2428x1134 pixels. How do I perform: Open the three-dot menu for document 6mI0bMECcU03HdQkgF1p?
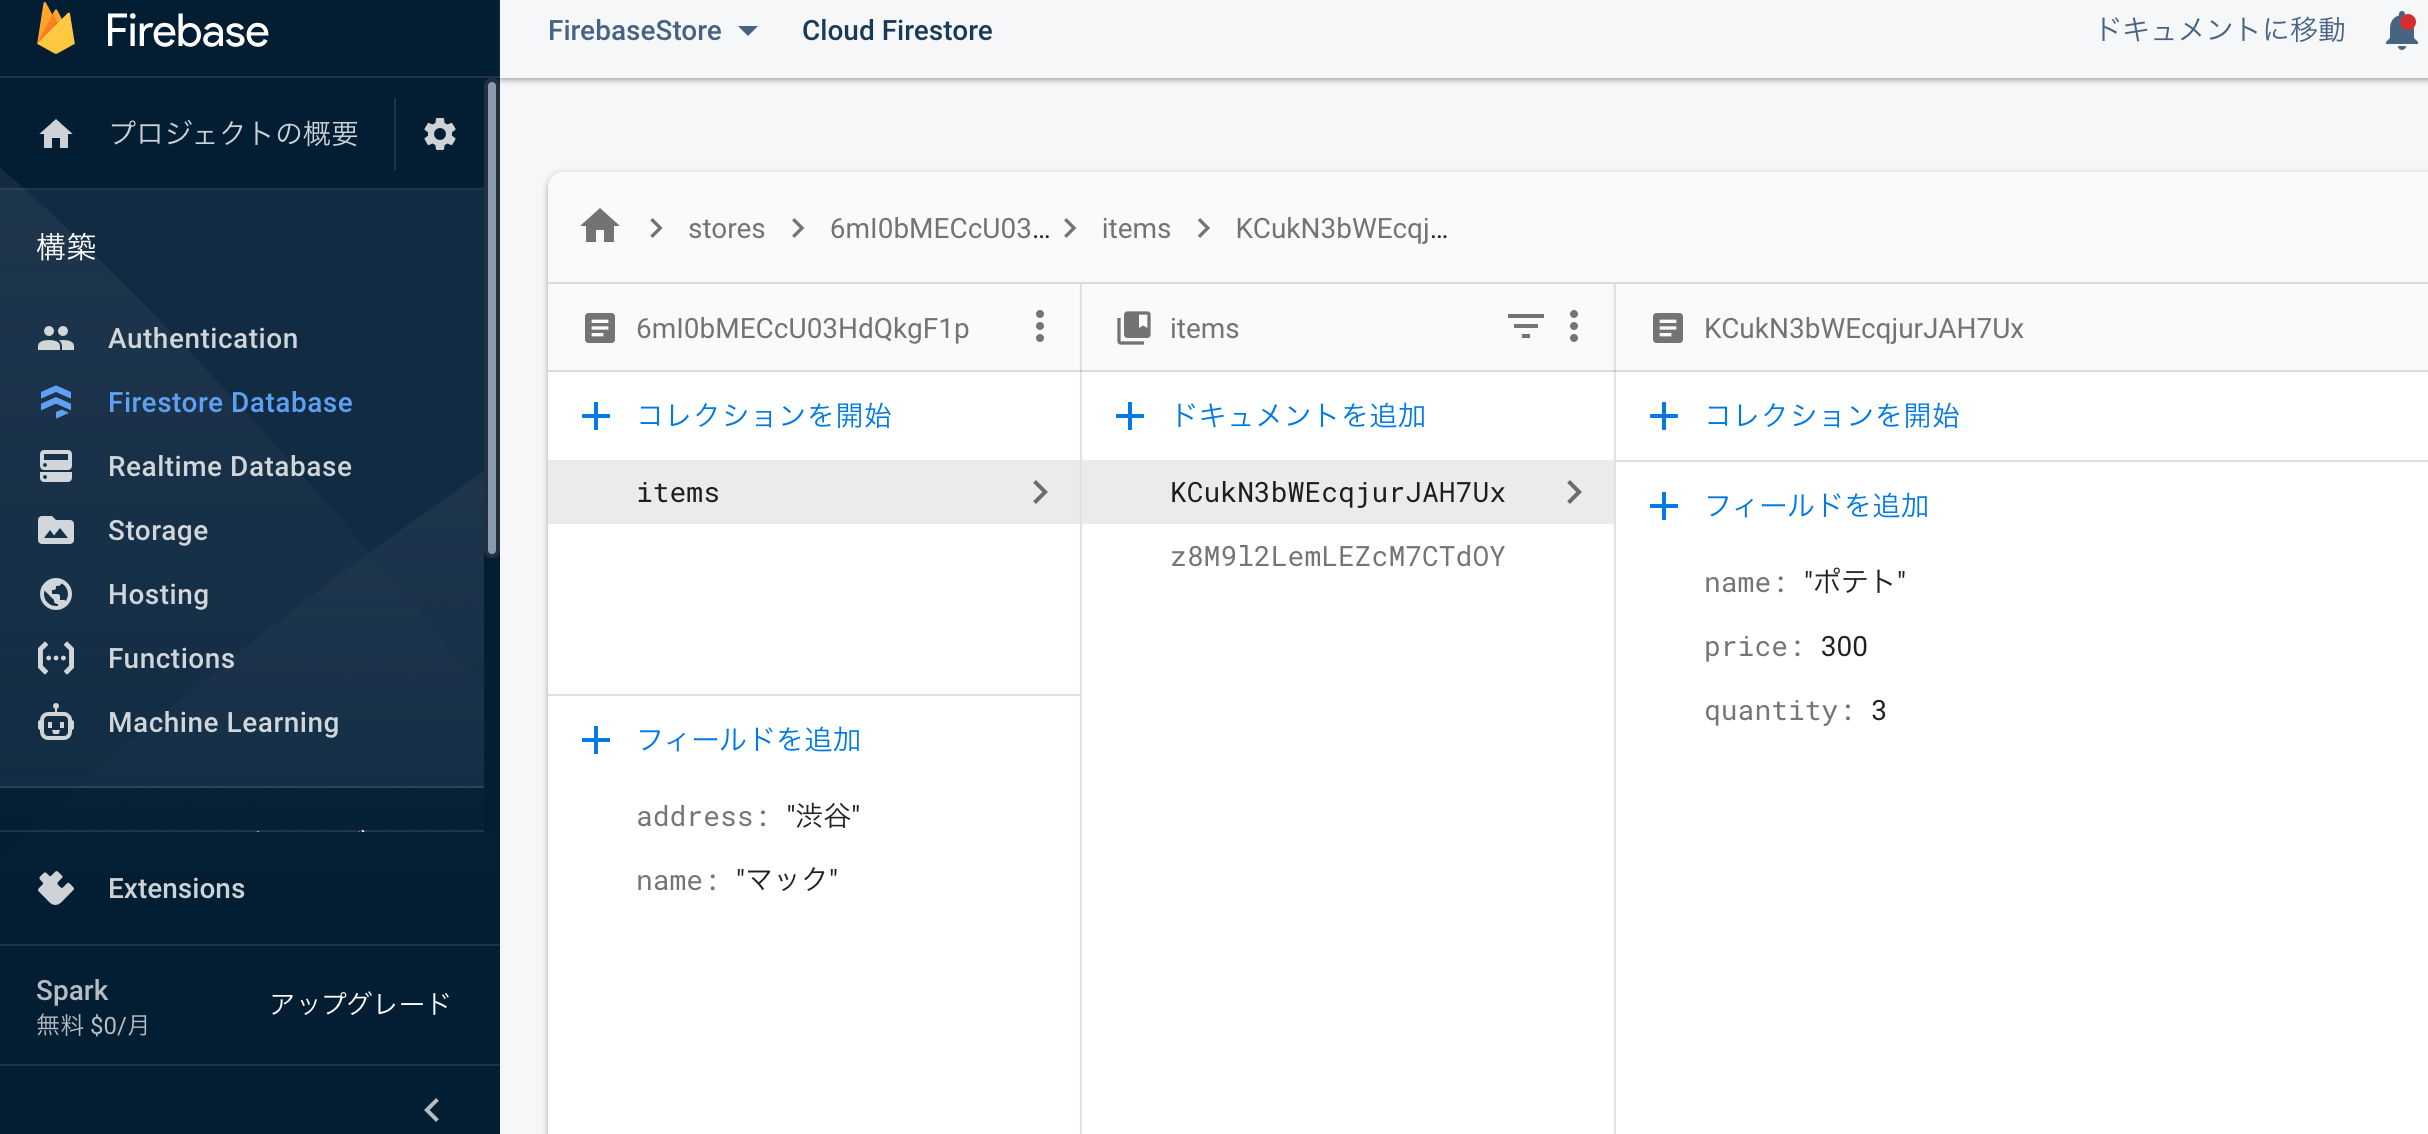coord(1040,327)
